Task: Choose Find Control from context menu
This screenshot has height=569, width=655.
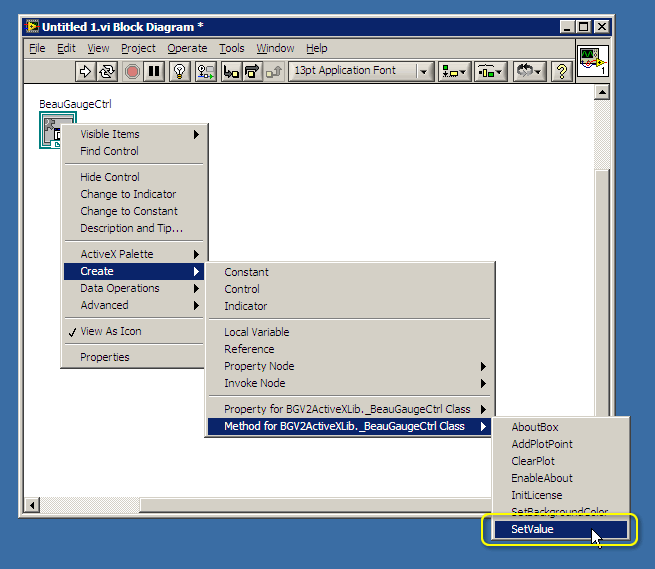Action: (x=134, y=151)
